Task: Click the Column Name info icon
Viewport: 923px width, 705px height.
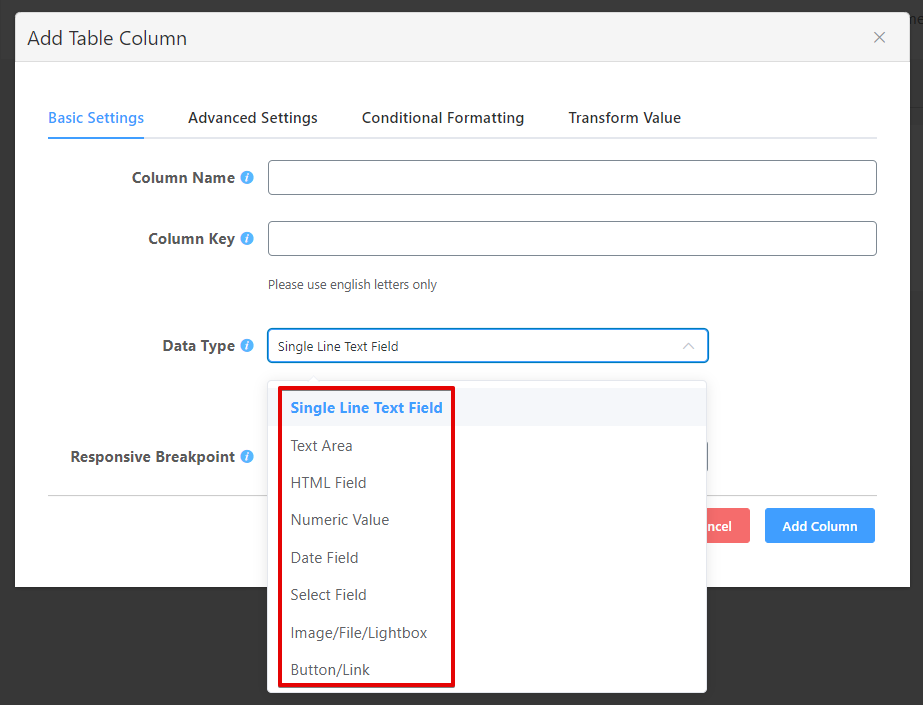Action: (247, 178)
